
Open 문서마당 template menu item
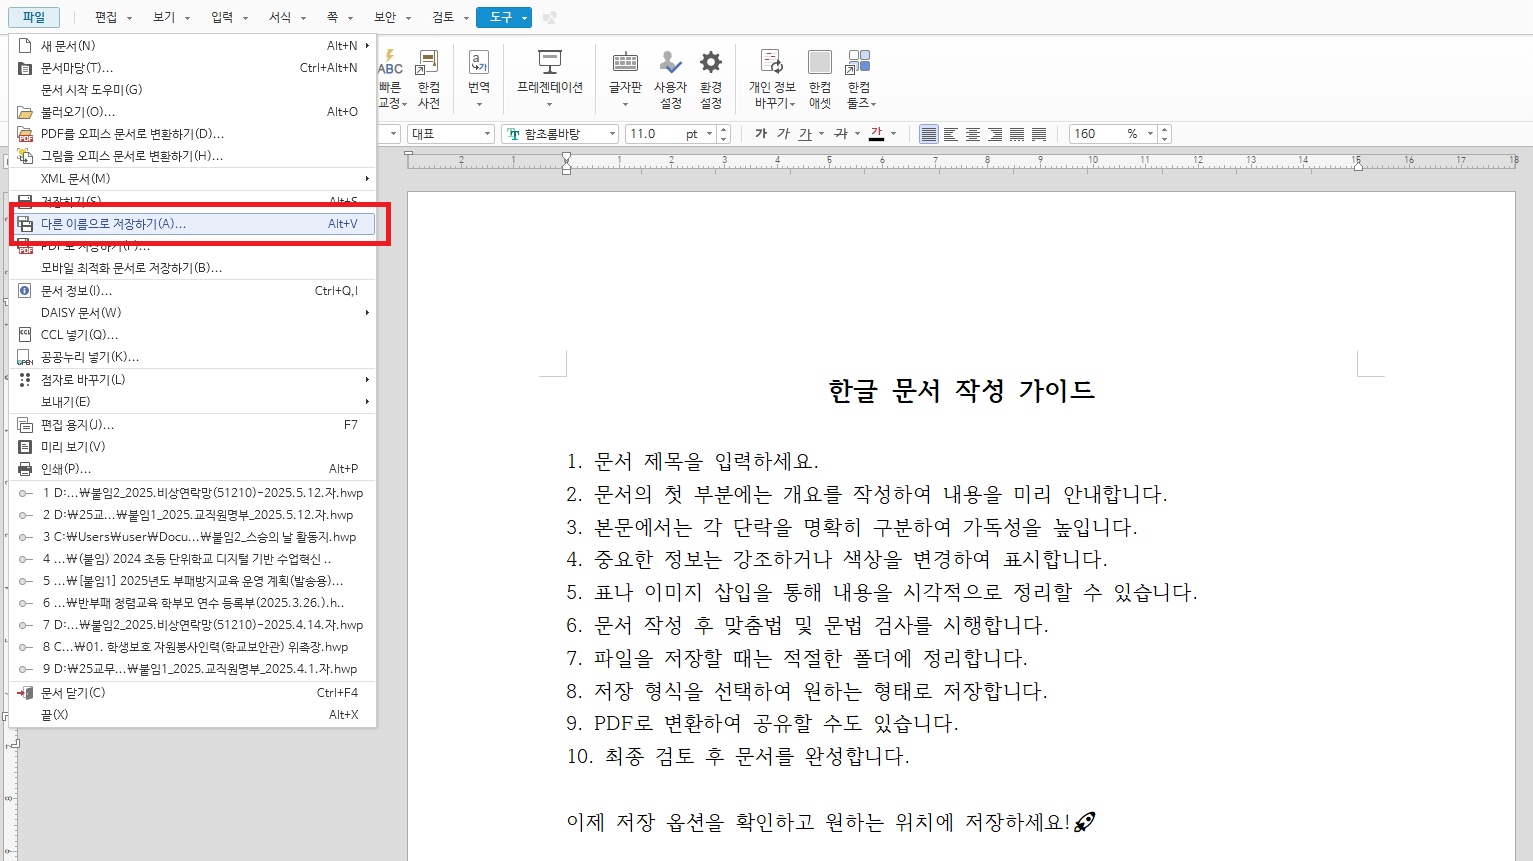pos(193,68)
